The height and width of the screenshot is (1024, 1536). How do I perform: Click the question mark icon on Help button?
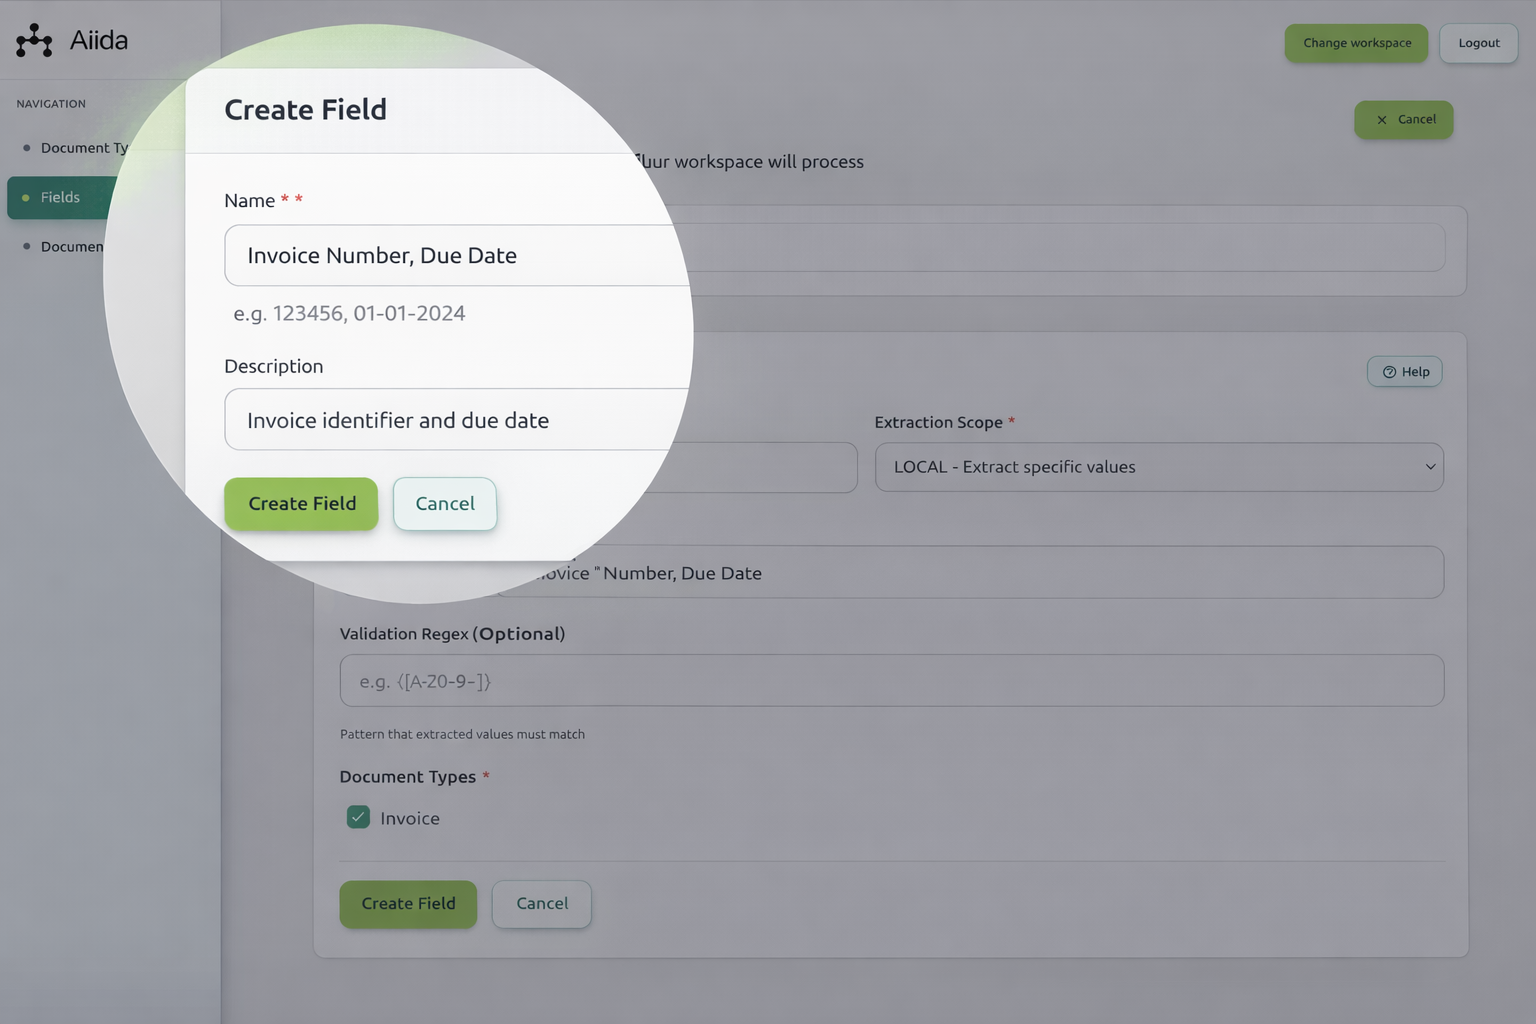(x=1390, y=371)
